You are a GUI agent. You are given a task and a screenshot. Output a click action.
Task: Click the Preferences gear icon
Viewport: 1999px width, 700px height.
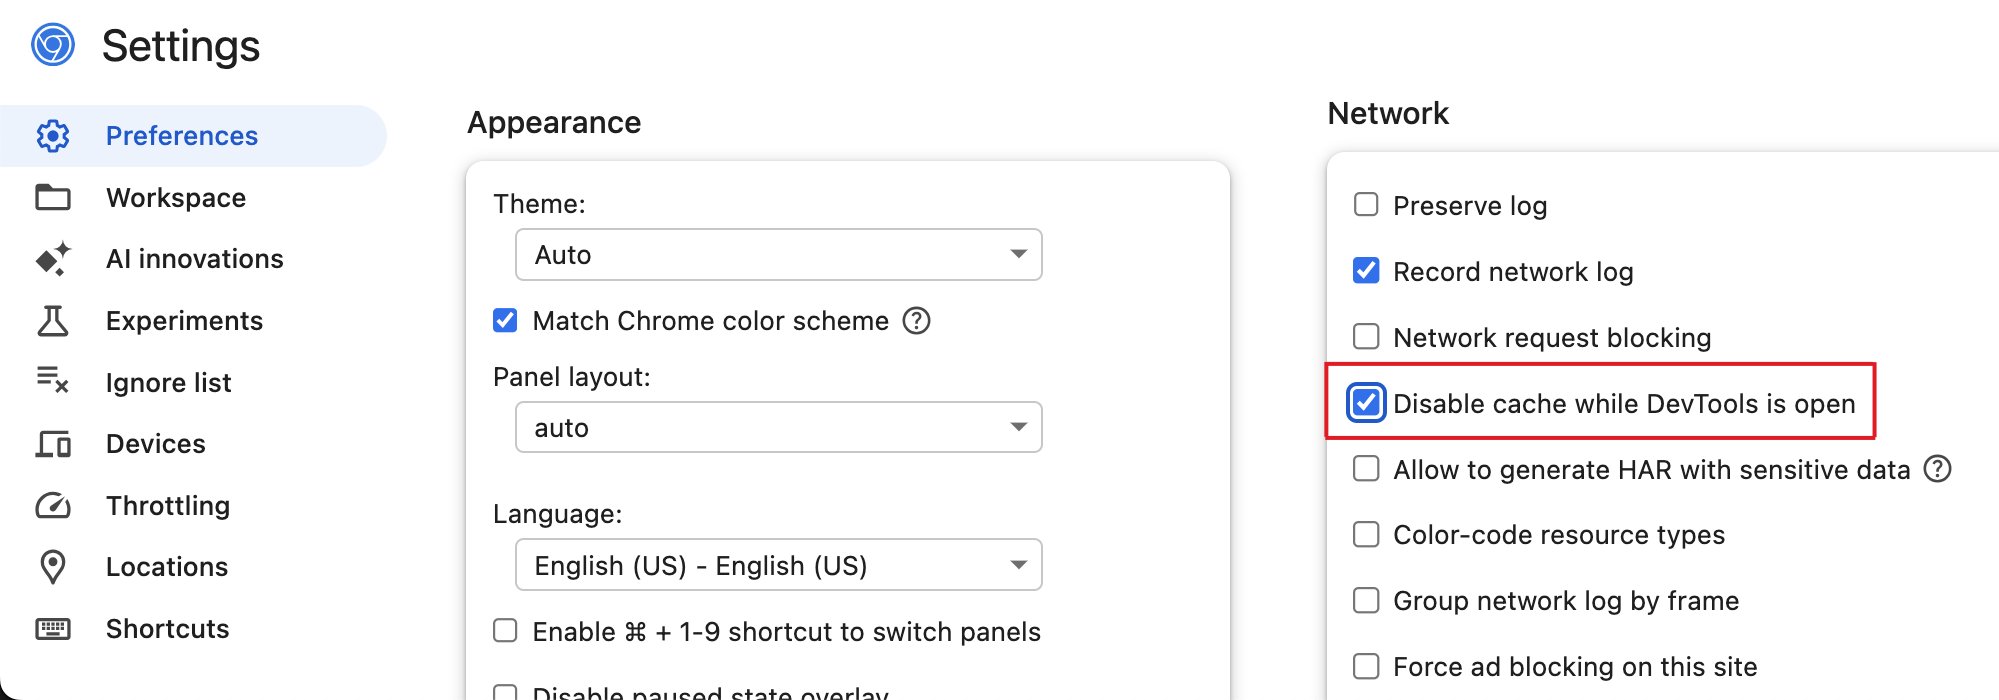pyautogui.click(x=53, y=136)
